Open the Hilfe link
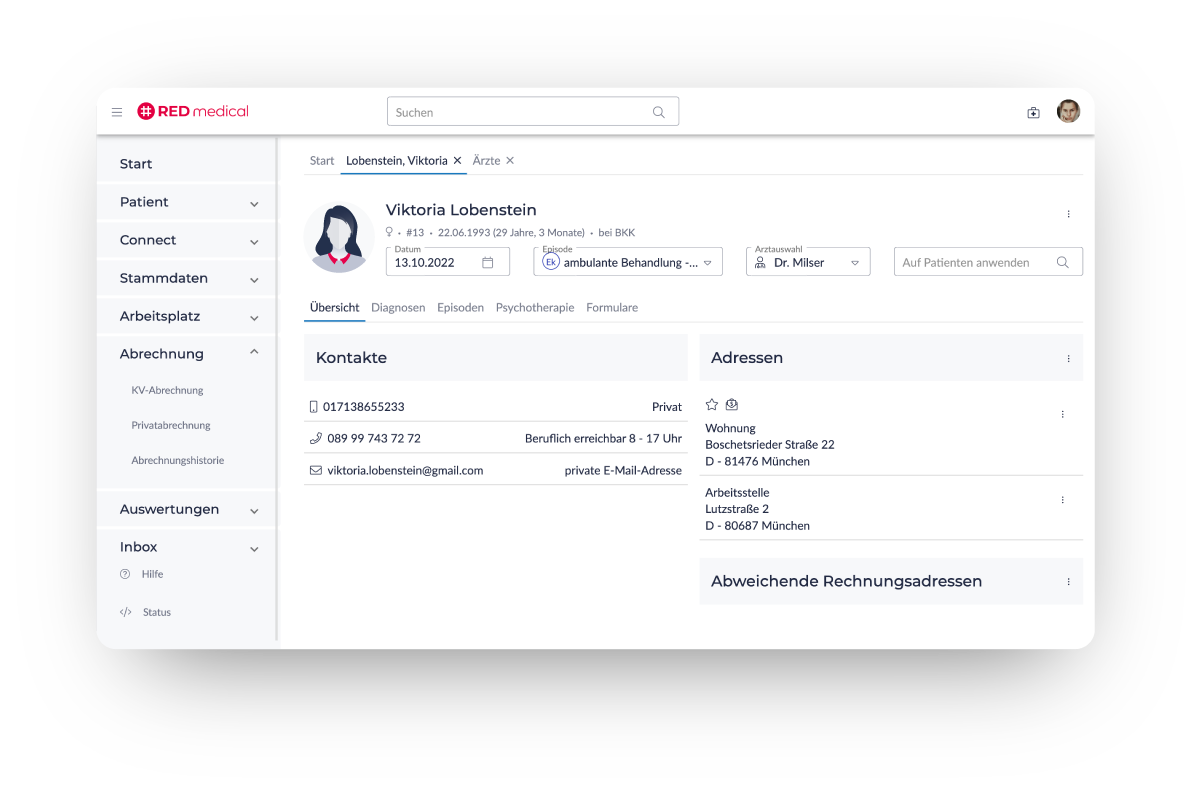 (x=152, y=574)
